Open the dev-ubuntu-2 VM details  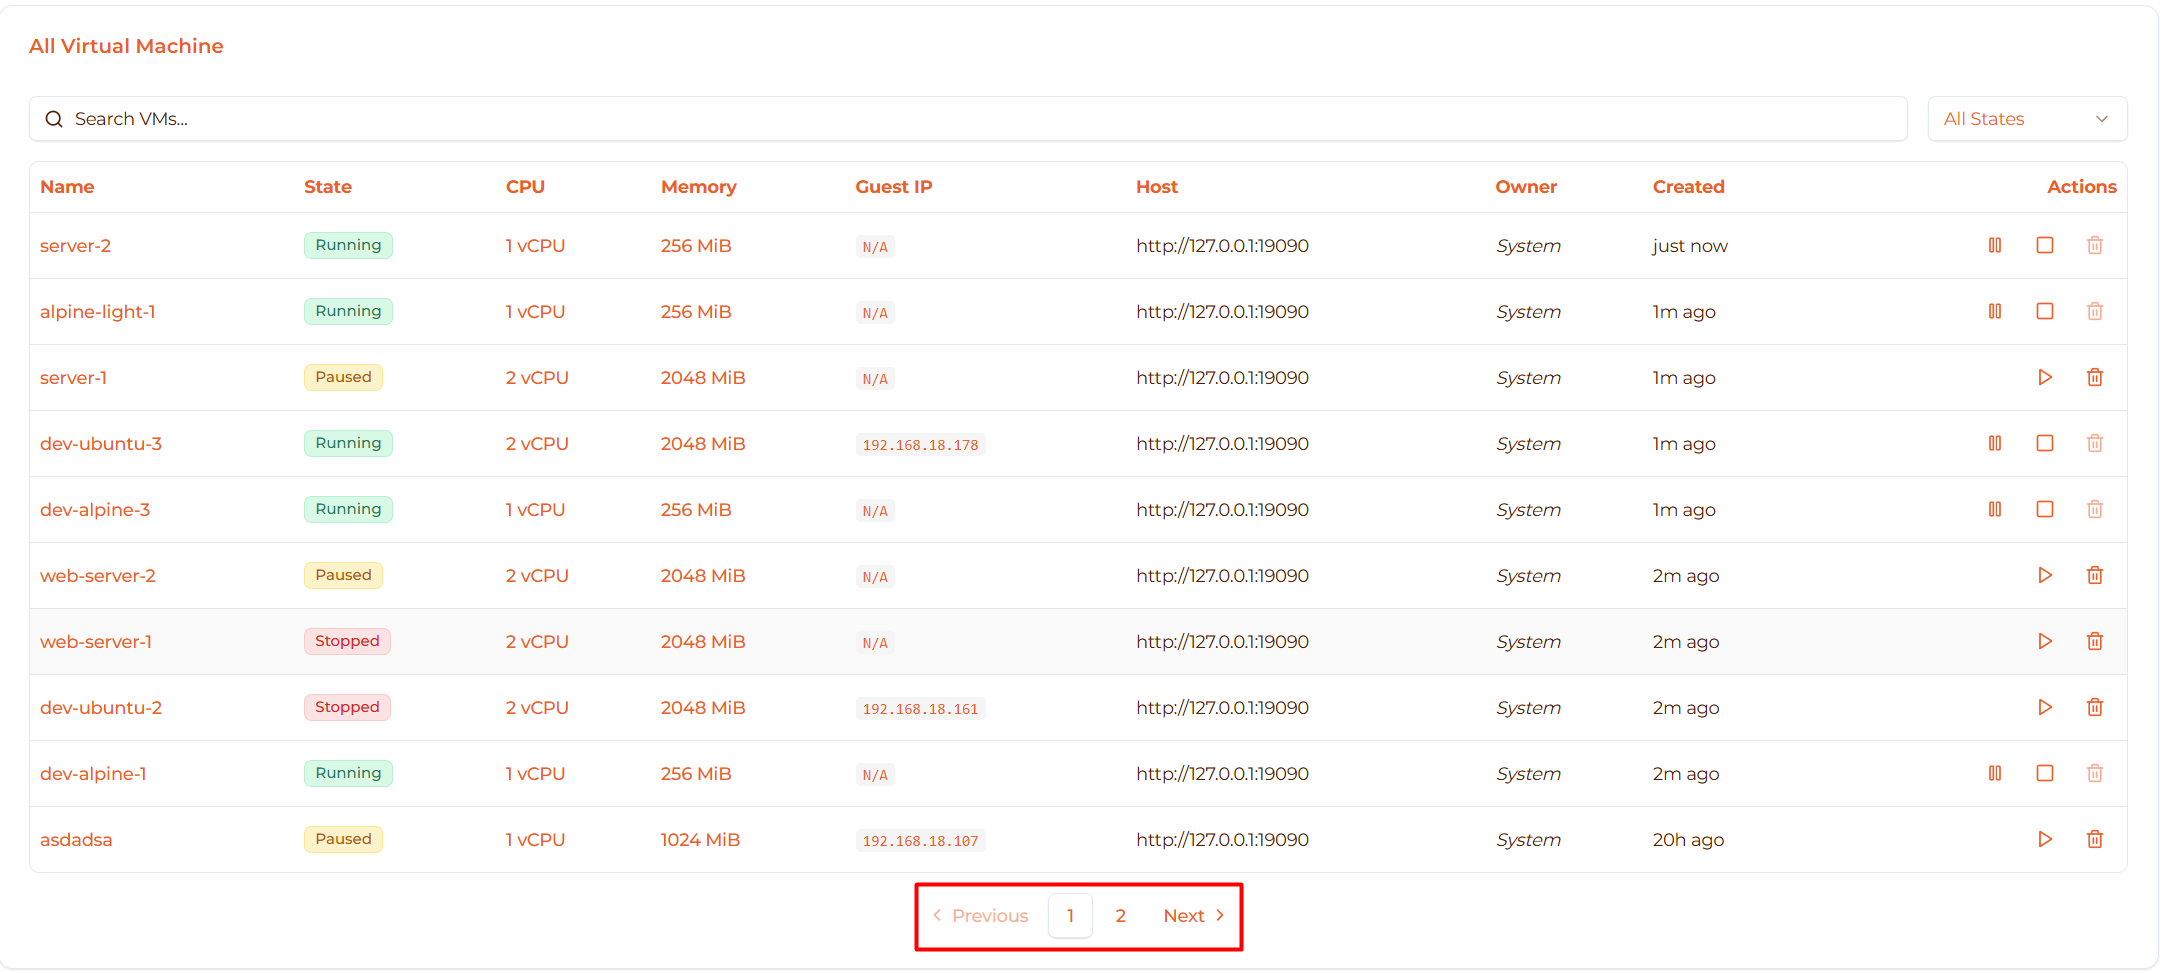point(101,707)
